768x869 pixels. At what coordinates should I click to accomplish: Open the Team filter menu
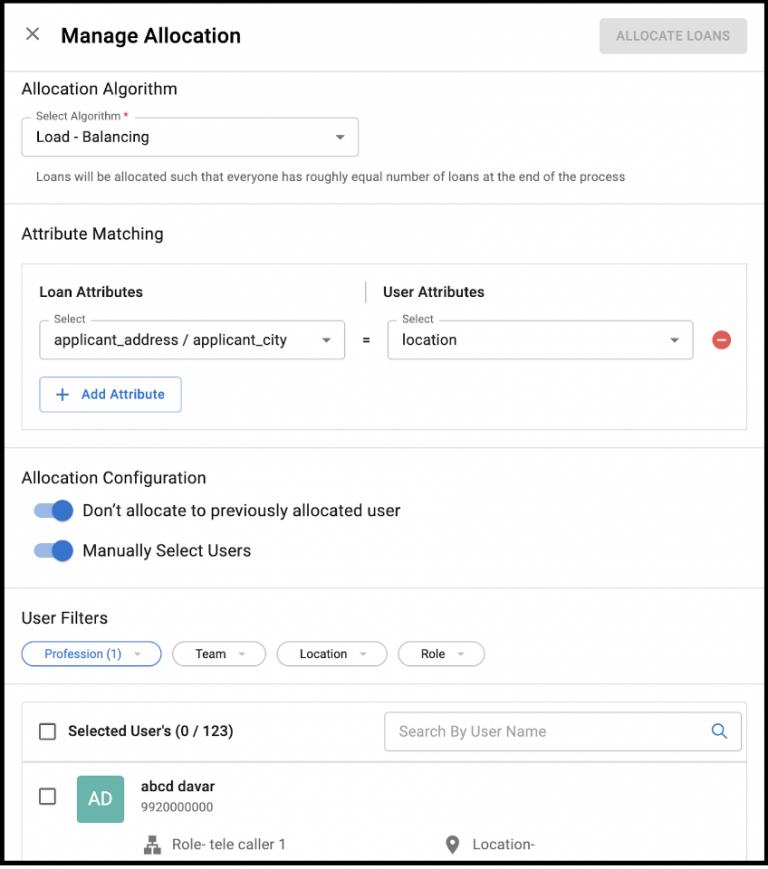pyautogui.click(x=218, y=653)
